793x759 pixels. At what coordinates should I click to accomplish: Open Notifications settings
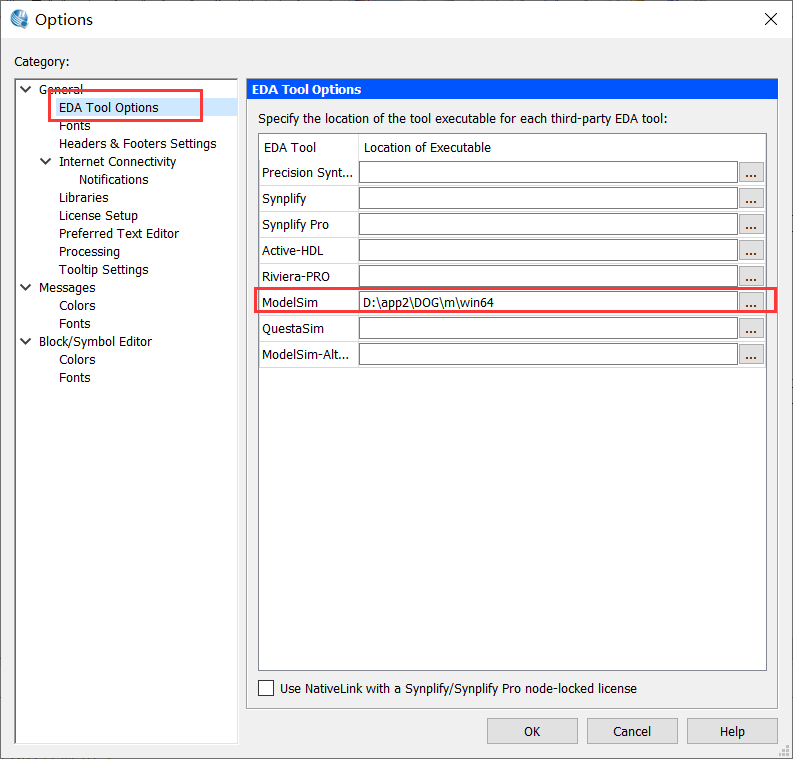tap(114, 180)
